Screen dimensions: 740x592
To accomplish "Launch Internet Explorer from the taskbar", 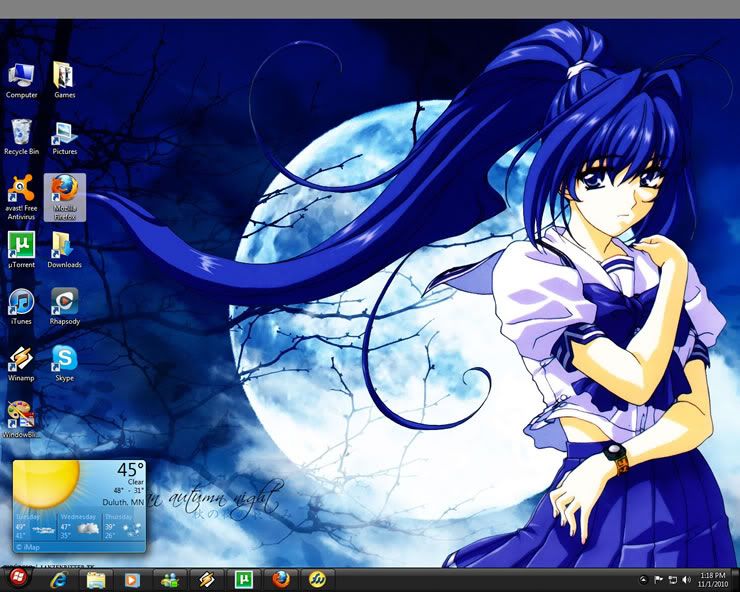I will 59,579.
